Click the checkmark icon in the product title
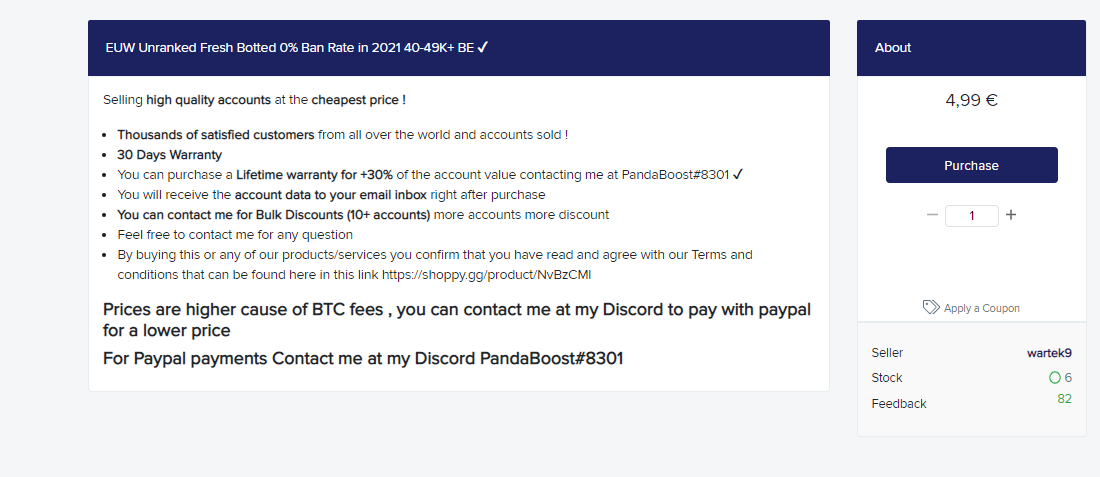Viewport: 1100px width, 477px height. (483, 47)
